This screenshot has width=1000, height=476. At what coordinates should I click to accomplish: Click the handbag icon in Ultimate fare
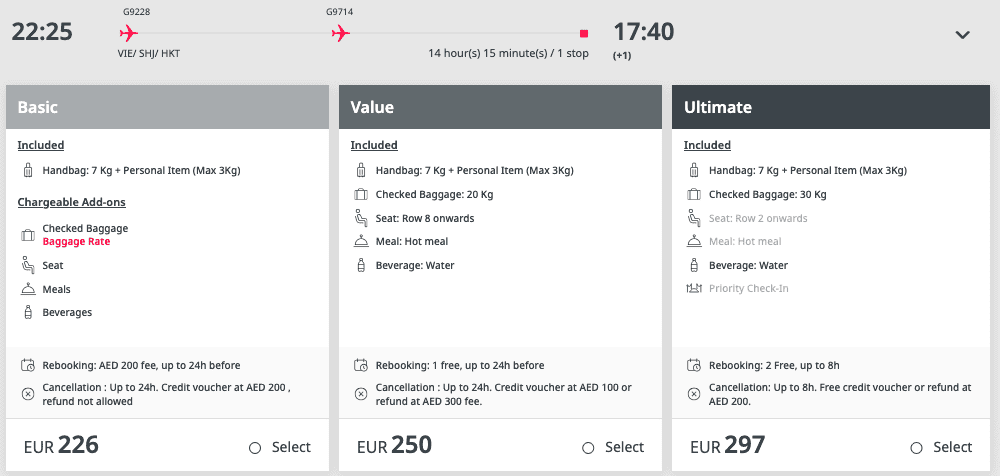pyautogui.click(x=694, y=171)
